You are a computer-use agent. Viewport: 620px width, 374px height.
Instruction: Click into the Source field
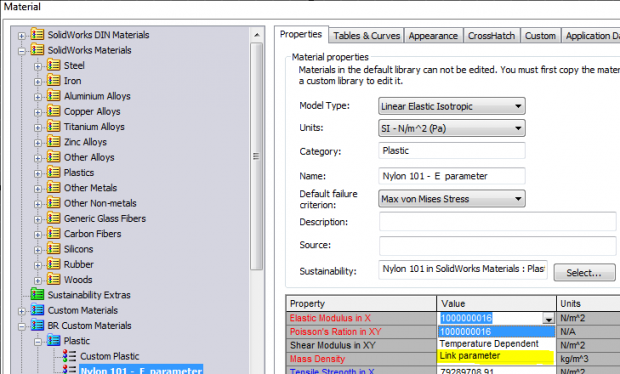(x=497, y=245)
